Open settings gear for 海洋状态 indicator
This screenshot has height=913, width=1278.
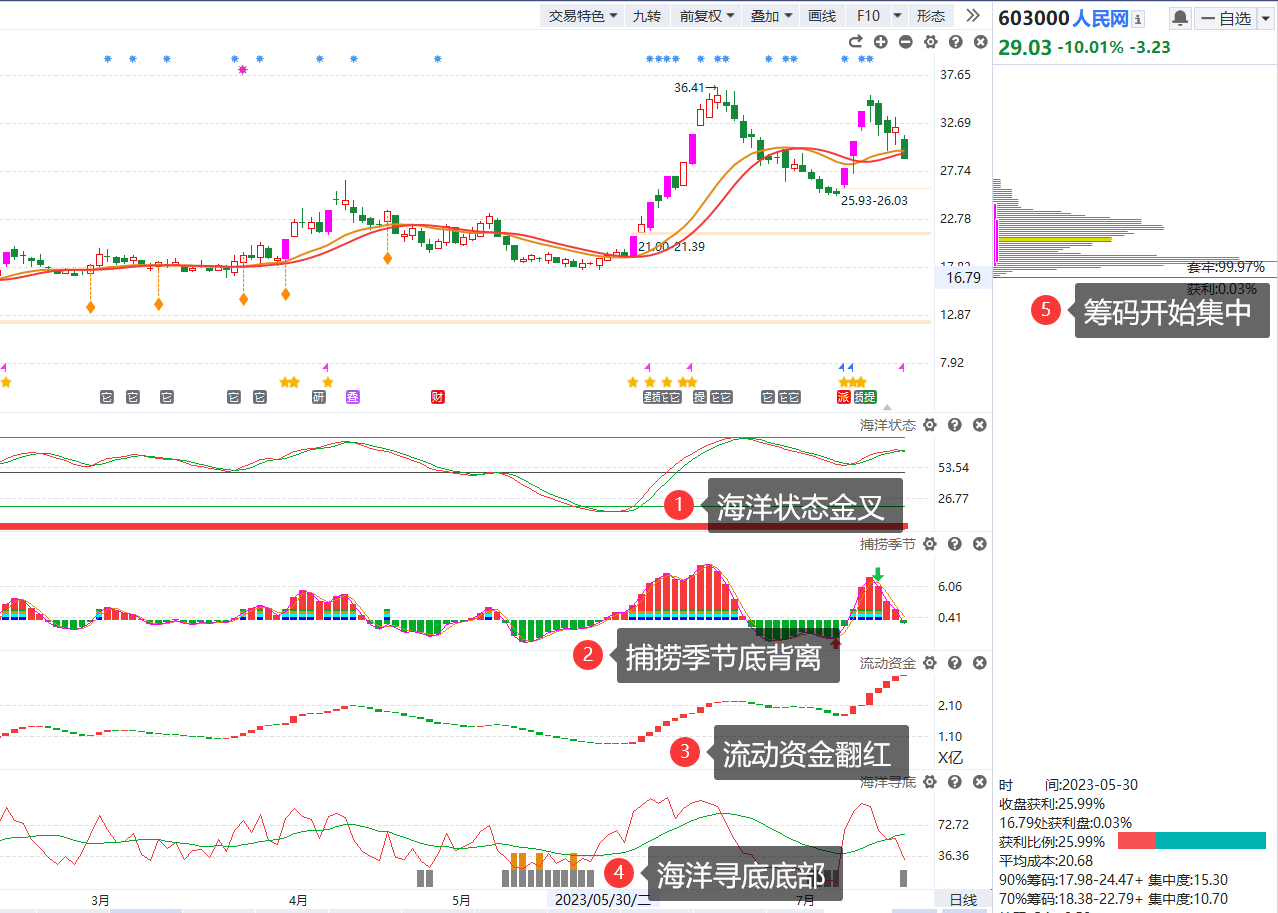coord(930,425)
